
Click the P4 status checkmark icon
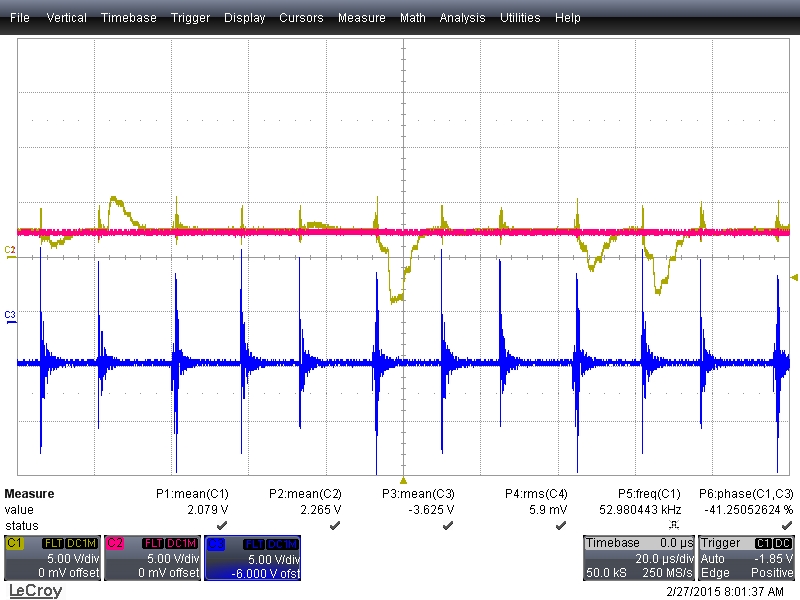tap(561, 525)
